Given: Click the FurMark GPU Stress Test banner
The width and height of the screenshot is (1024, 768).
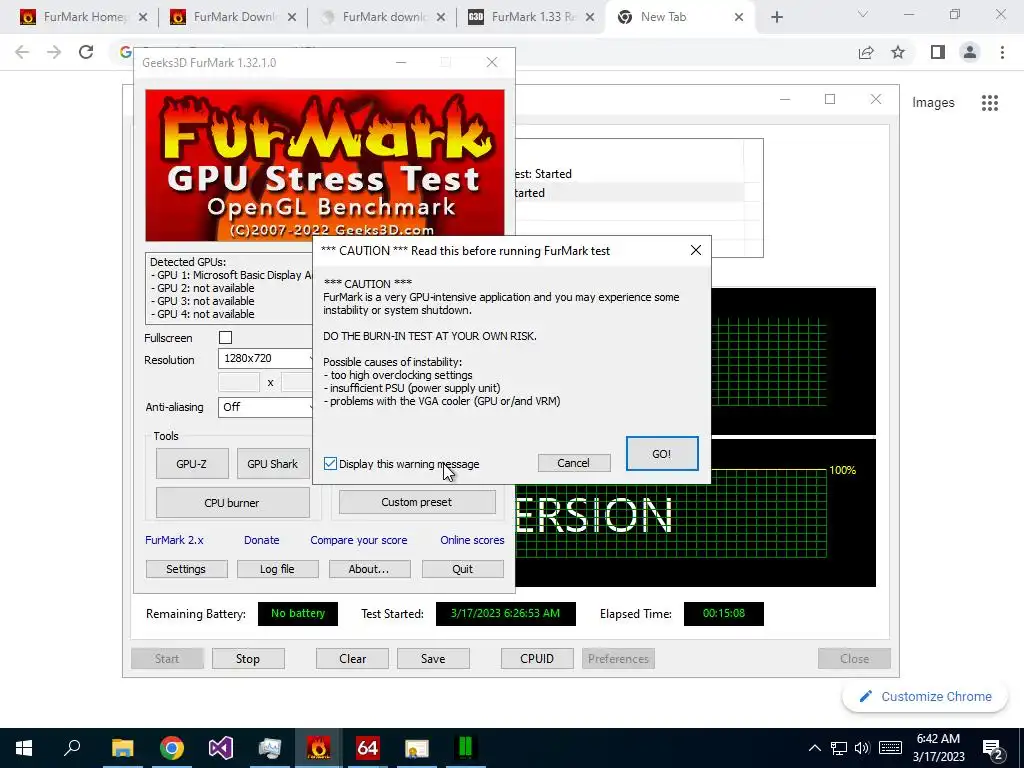Looking at the screenshot, I should pyautogui.click(x=325, y=165).
